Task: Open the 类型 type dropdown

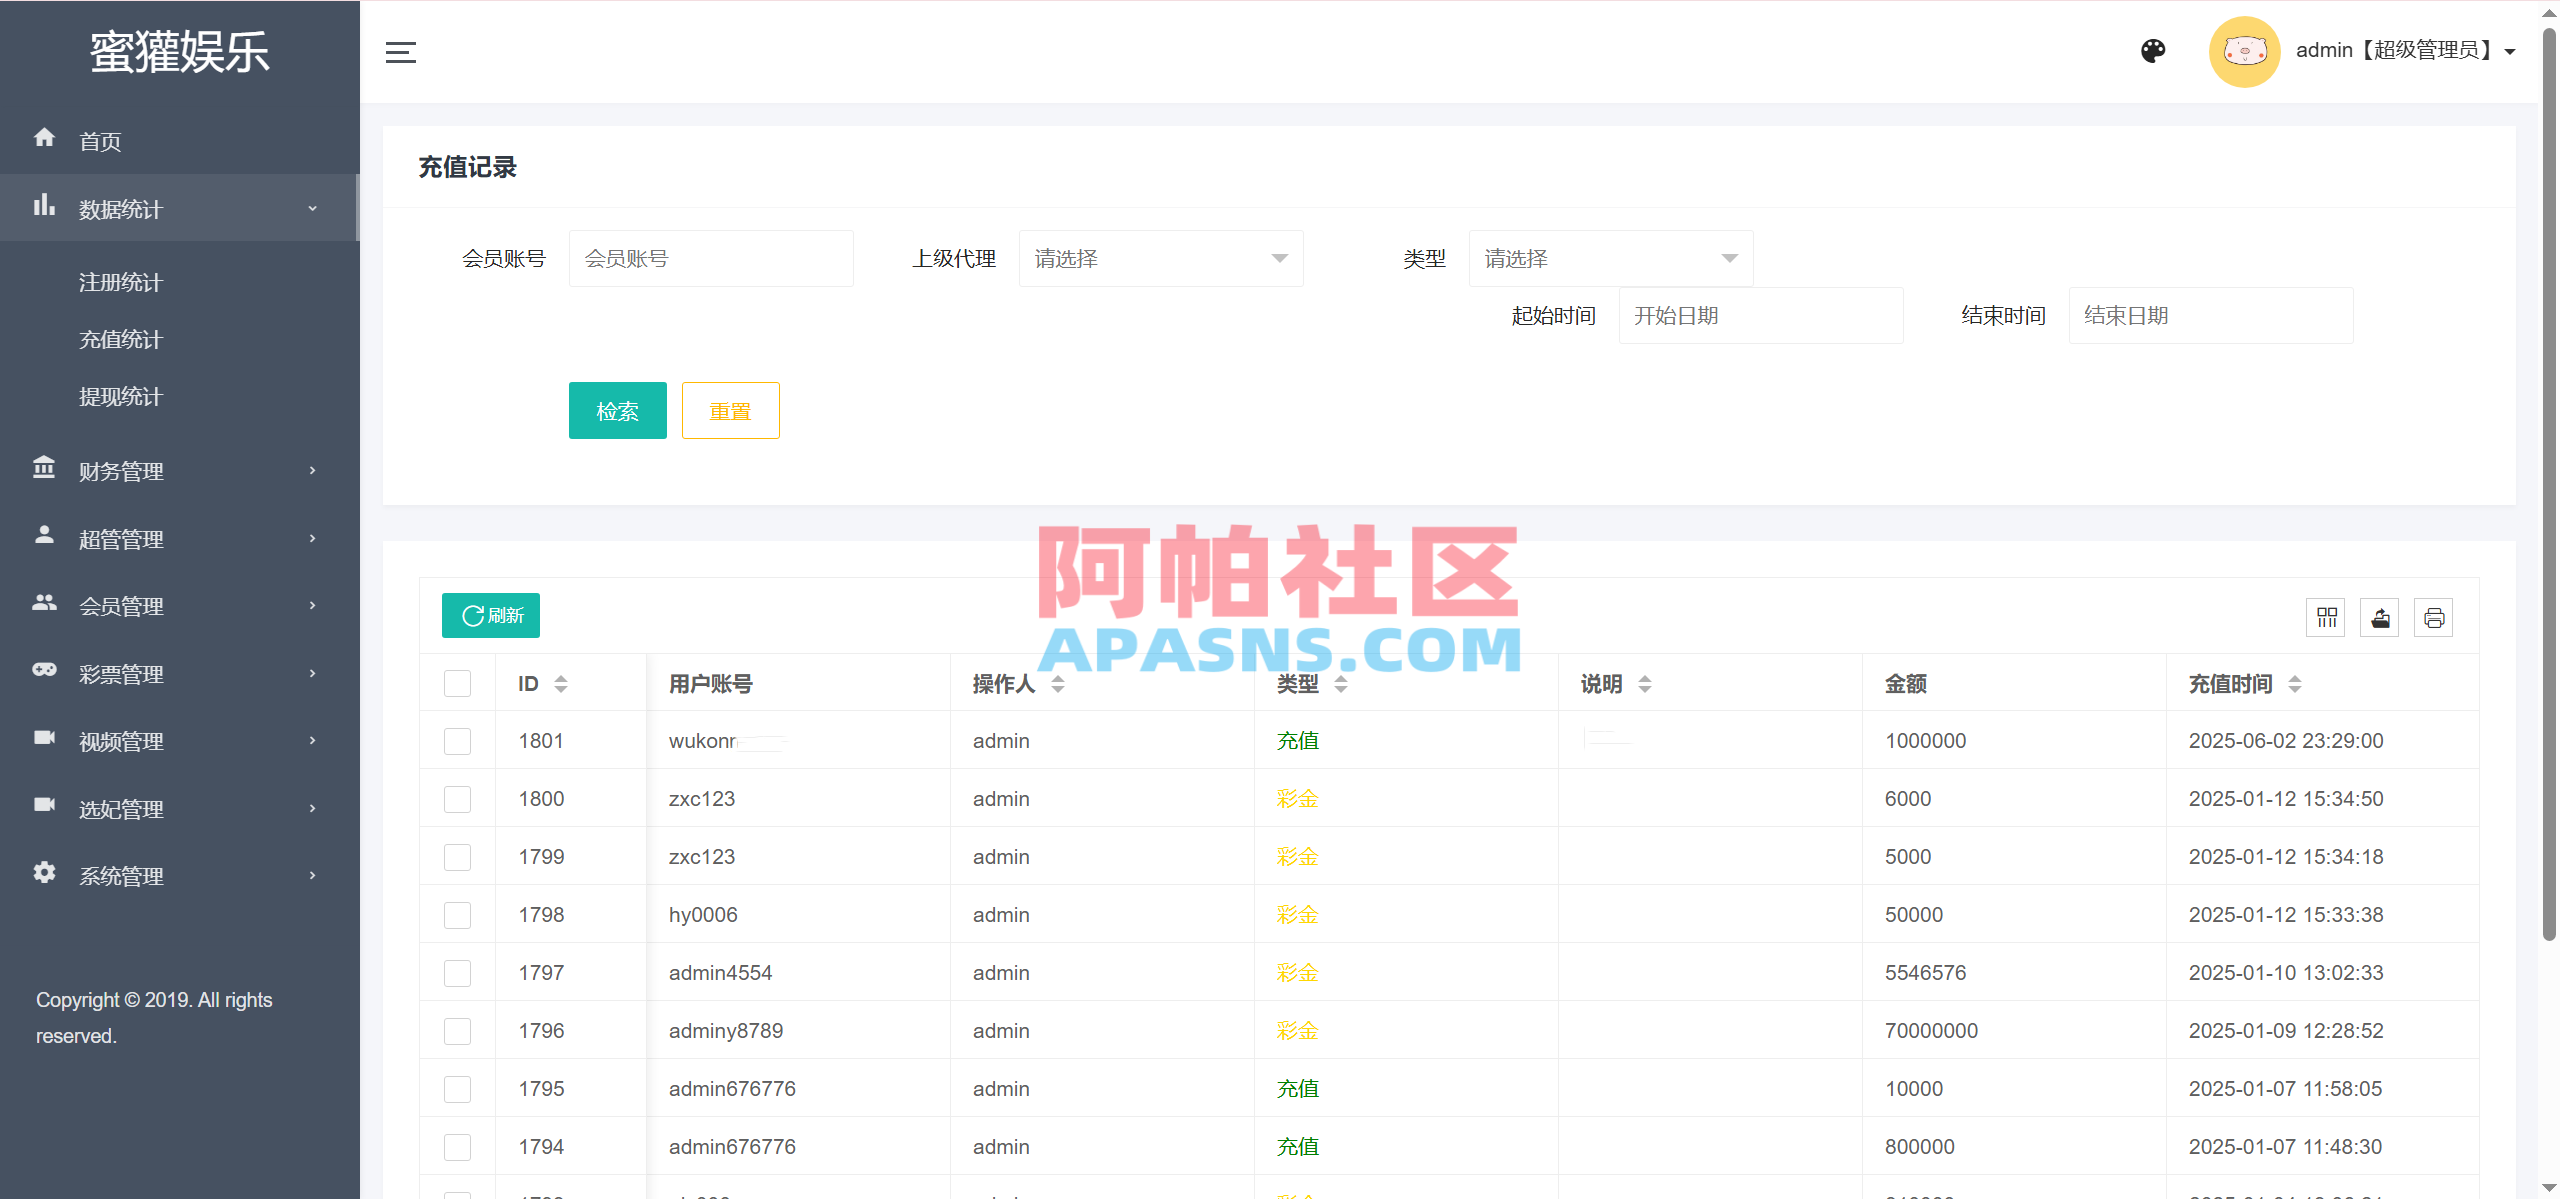Action: [x=1609, y=258]
